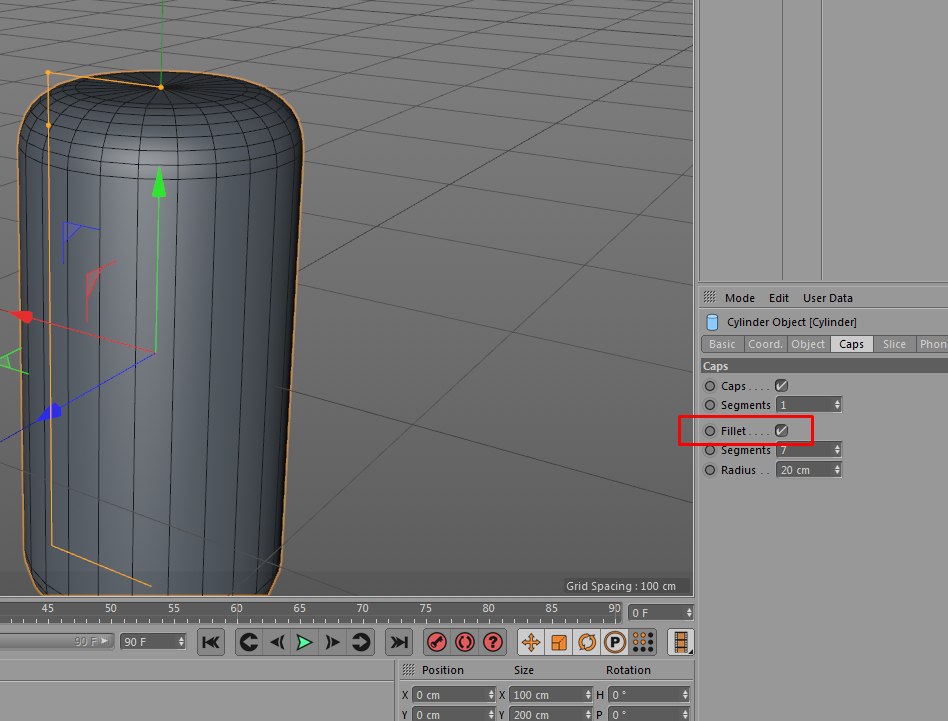Toggle the orange Scale keying icon
This screenshot has width=948, height=721.
coord(559,642)
